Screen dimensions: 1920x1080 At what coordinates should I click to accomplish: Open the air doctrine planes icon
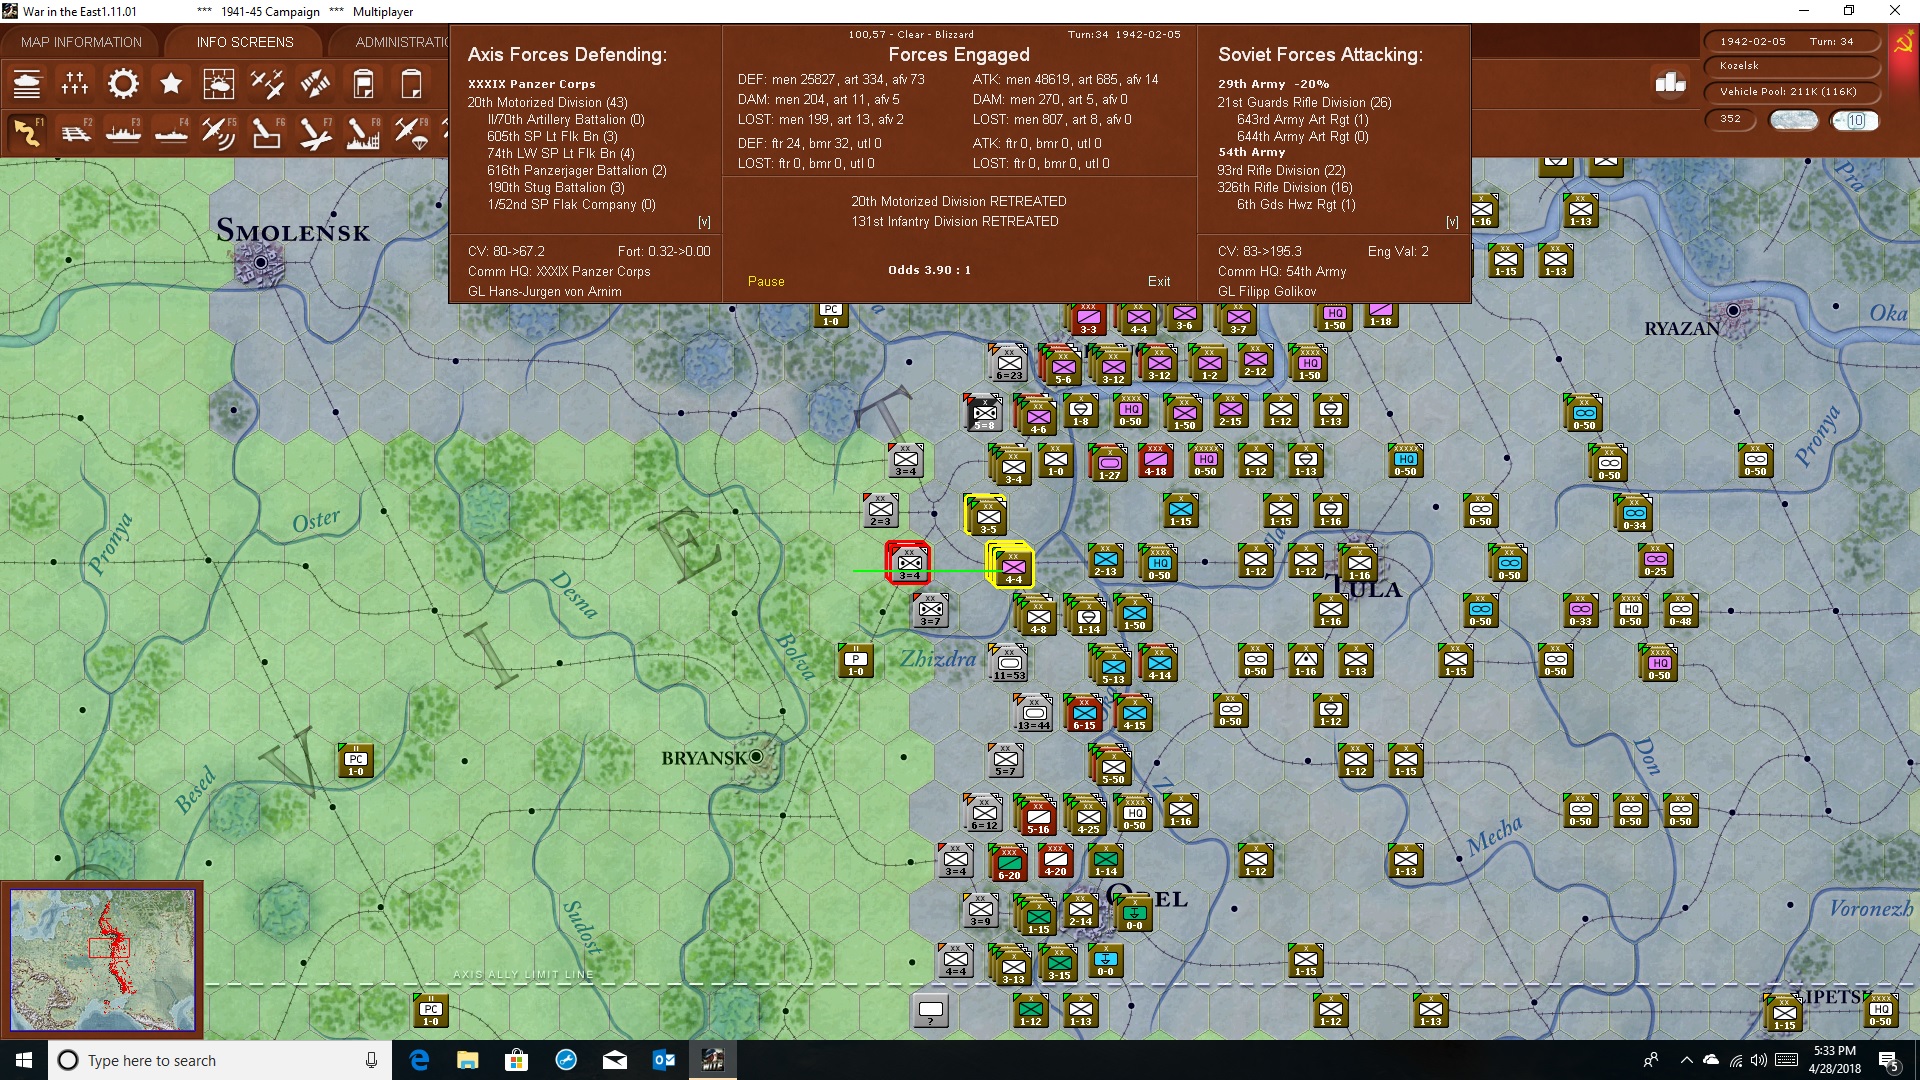coord(267,84)
